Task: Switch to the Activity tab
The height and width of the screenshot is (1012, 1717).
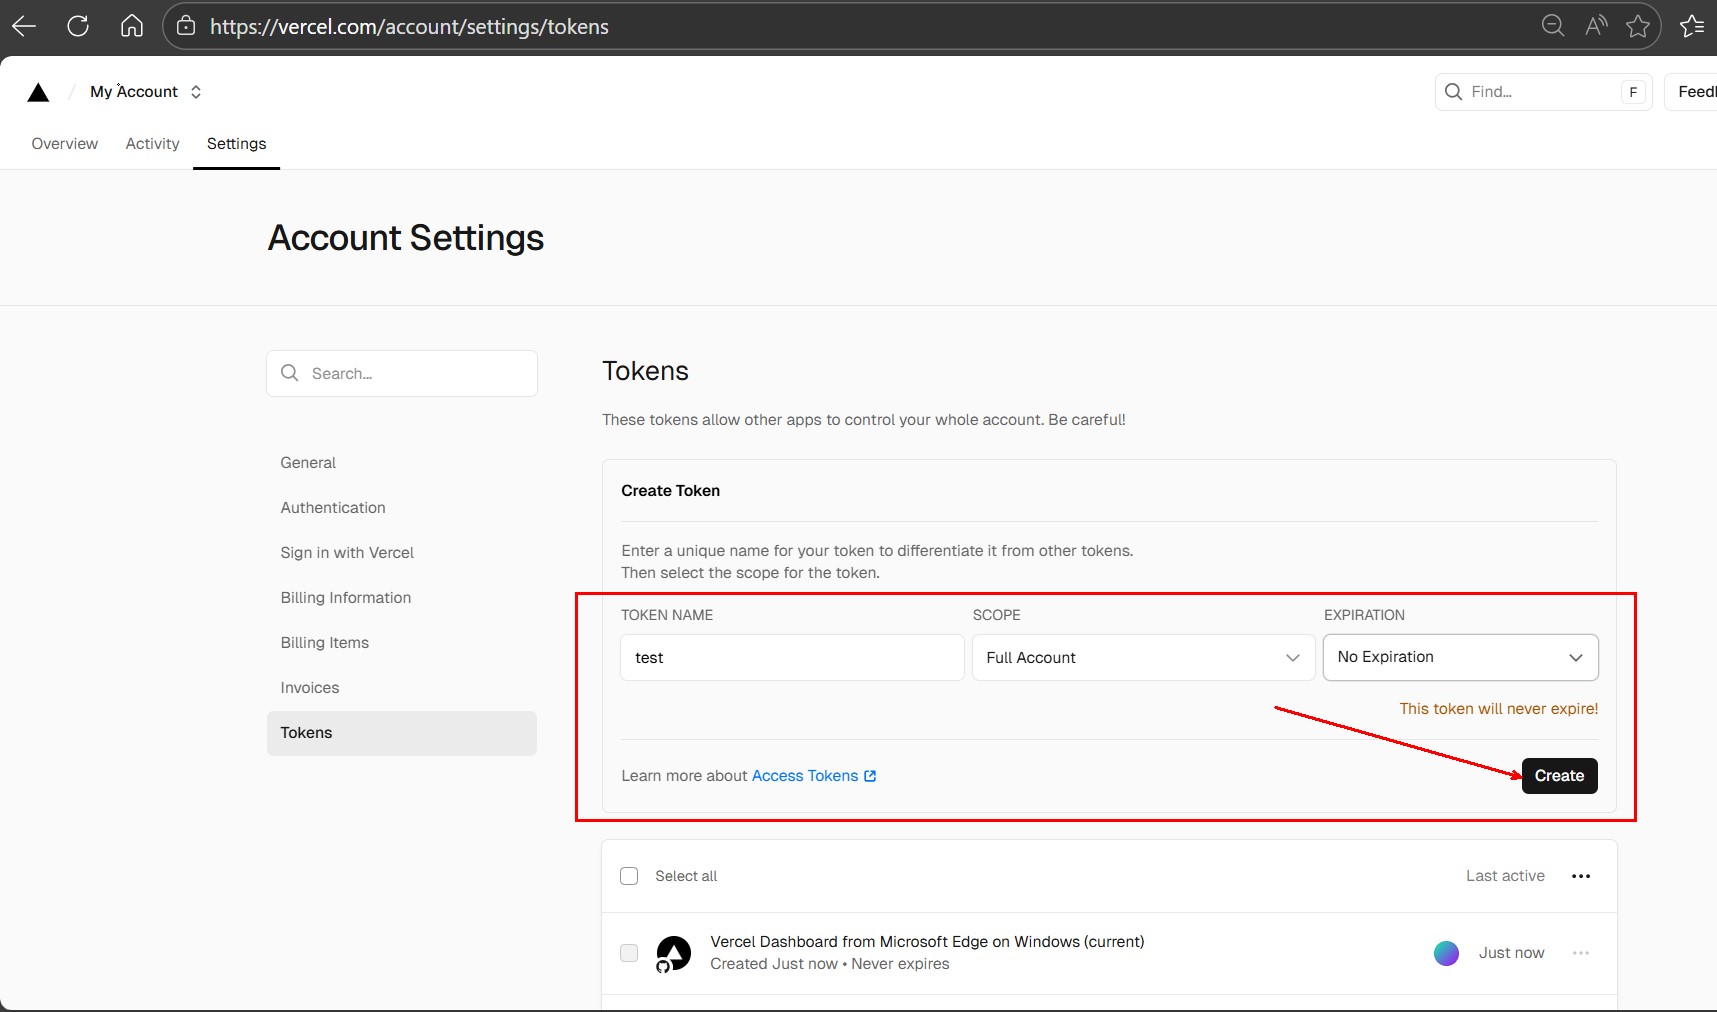Action: [x=152, y=144]
